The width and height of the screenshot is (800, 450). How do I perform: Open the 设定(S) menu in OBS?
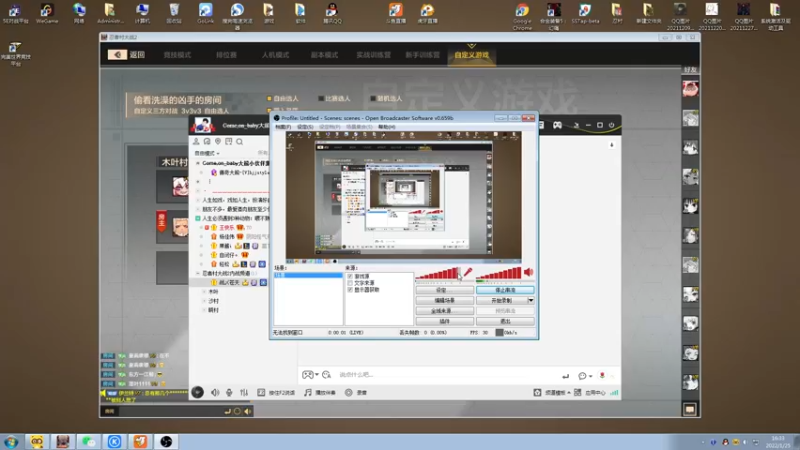(x=305, y=127)
